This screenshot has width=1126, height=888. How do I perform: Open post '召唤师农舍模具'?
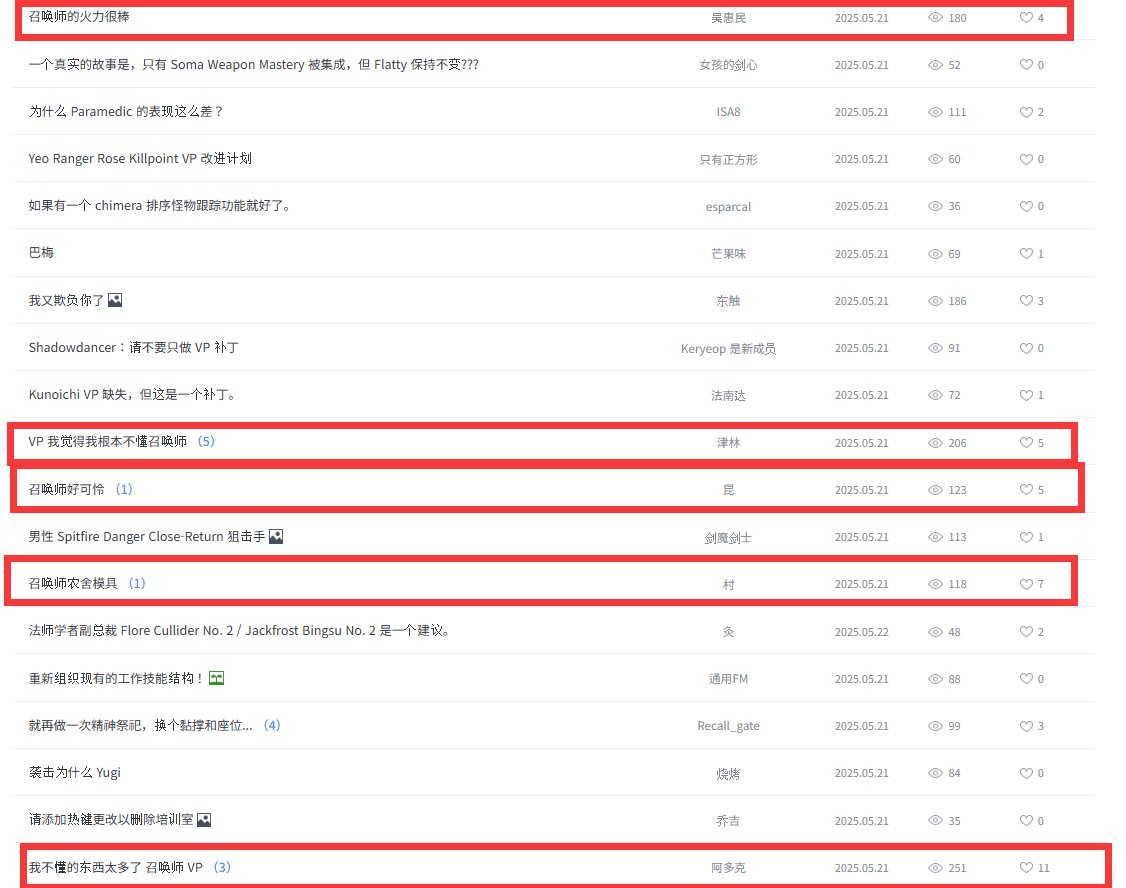pyautogui.click(x=73, y=583)
